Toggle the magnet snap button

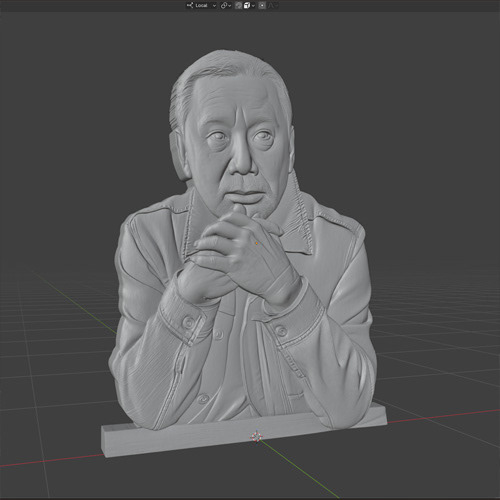click(238, 5)
